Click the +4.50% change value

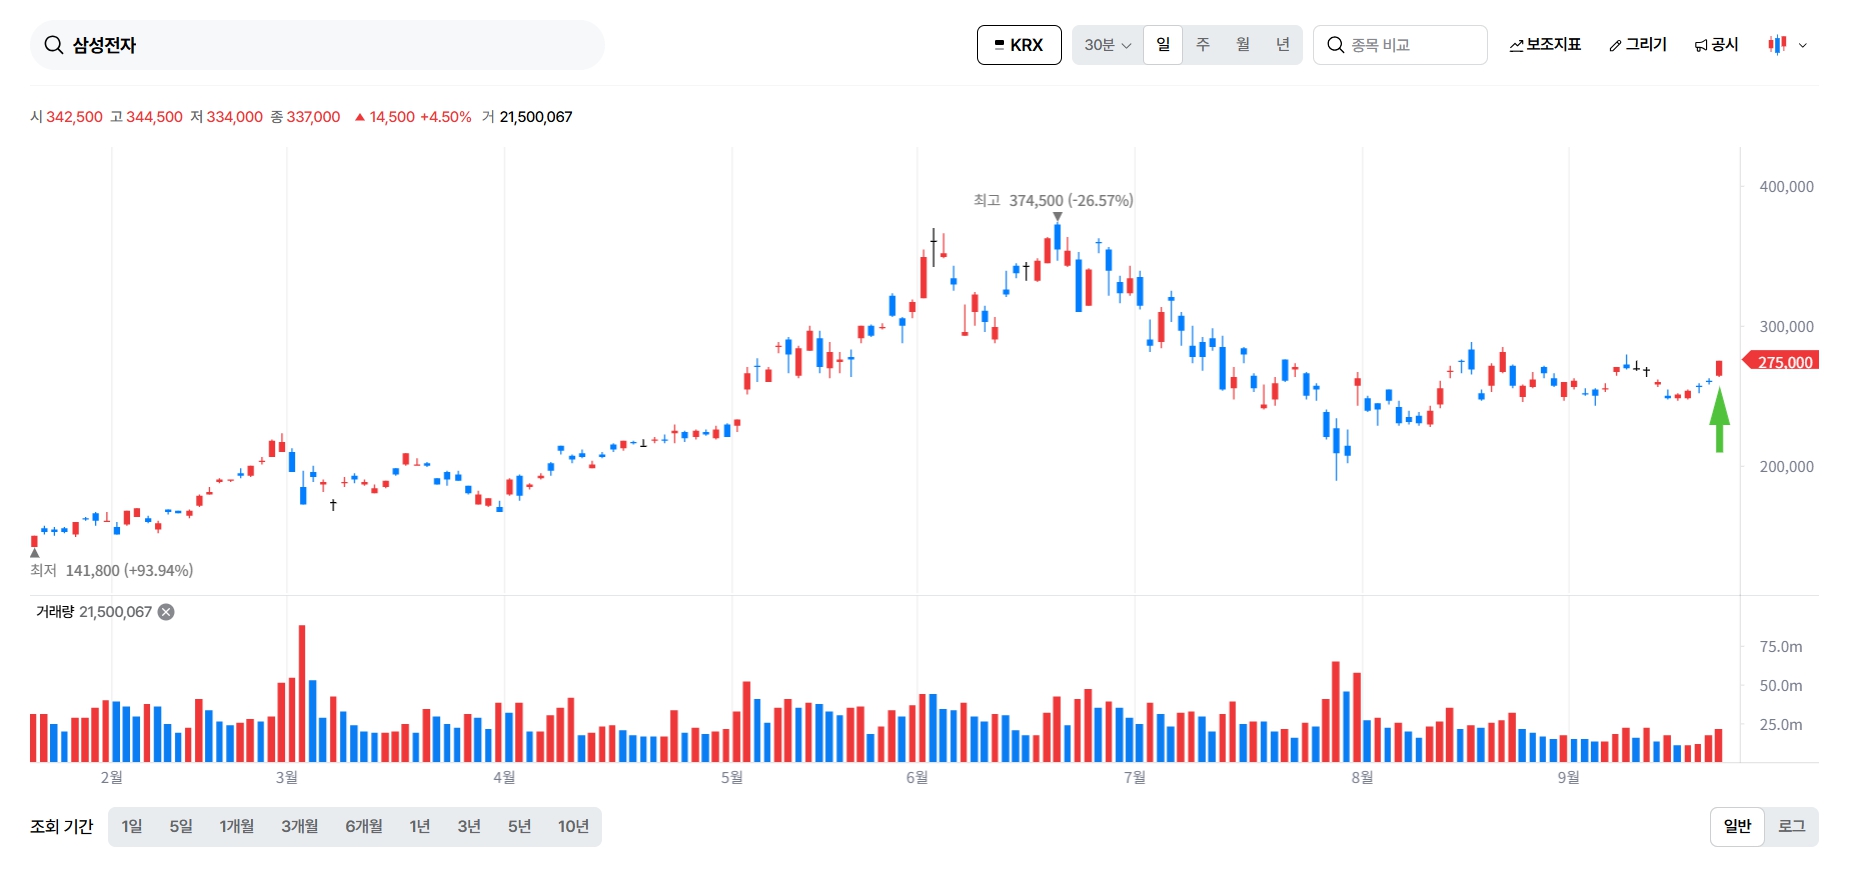tap(446, 117)
